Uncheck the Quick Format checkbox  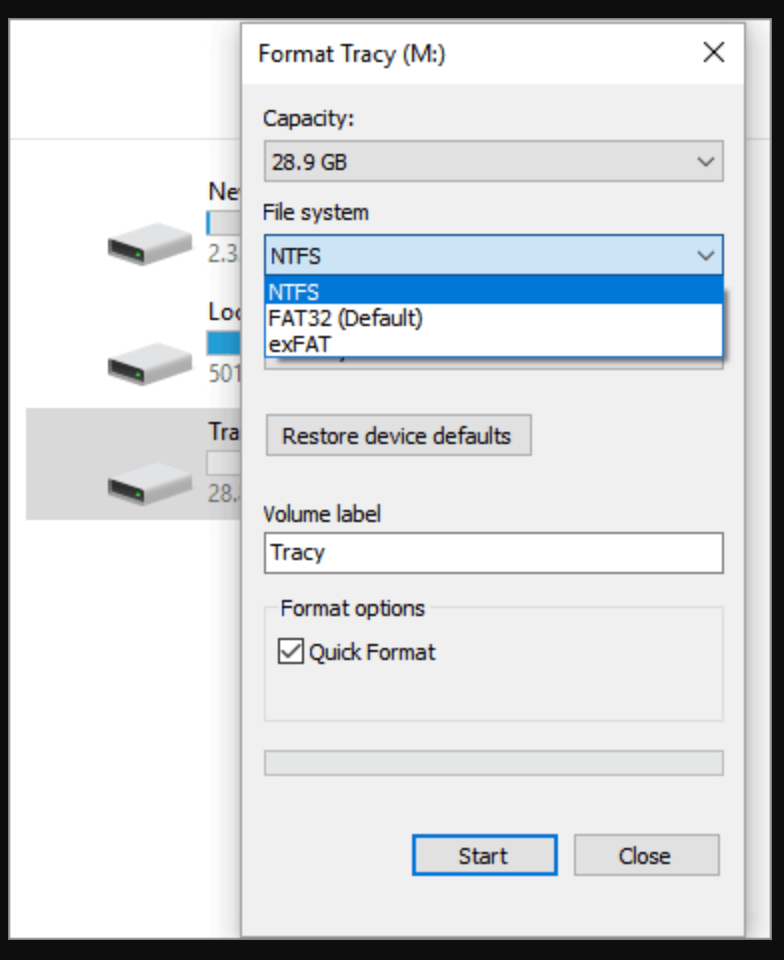(x=289, y=651)
